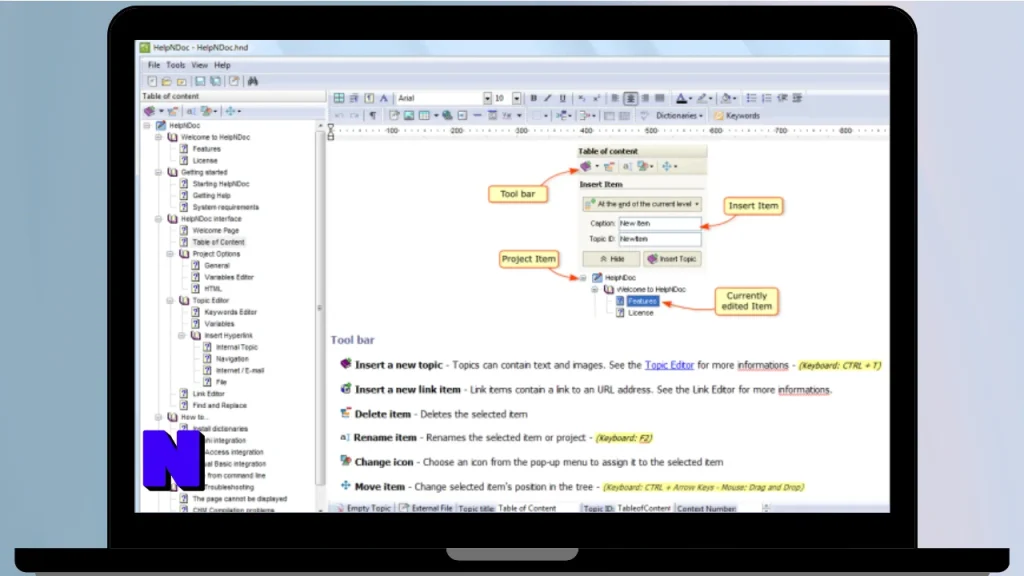Click the Topic ID field
Viewport: 1024px width, 576px height.
point(645,508)
